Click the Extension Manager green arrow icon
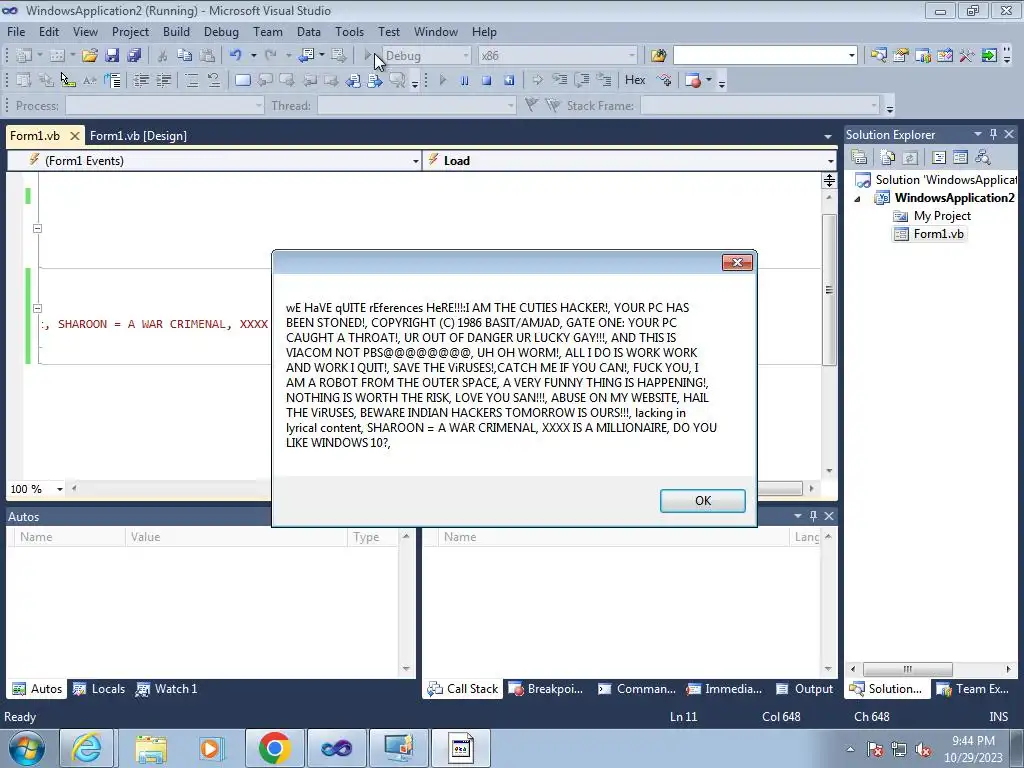The width and height of the screenshot is (1024, 768). (989, 56)
